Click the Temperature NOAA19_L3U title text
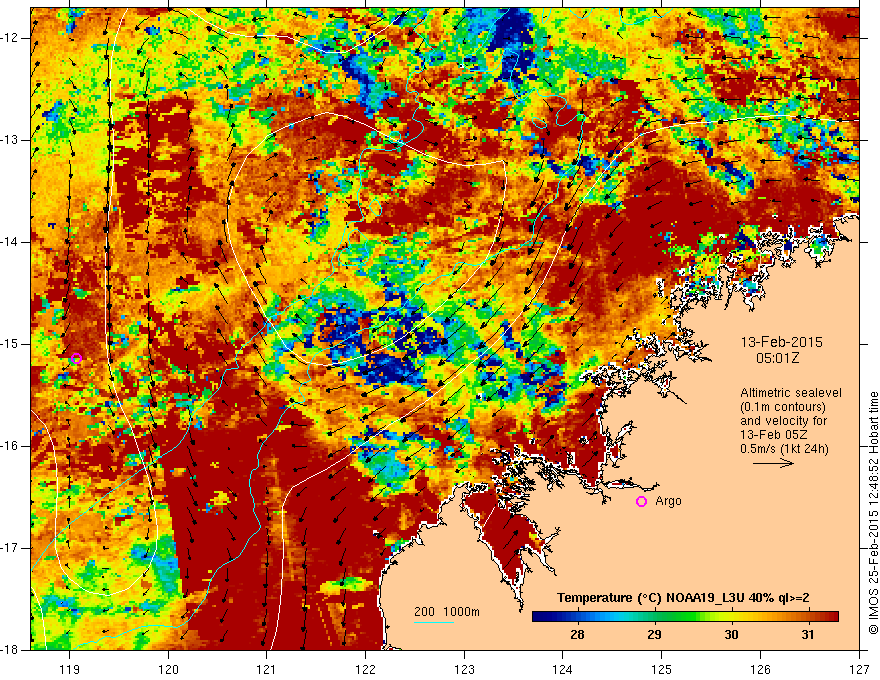Image resolution: width=880 pixels, height=680 pixels. point(682,598)
